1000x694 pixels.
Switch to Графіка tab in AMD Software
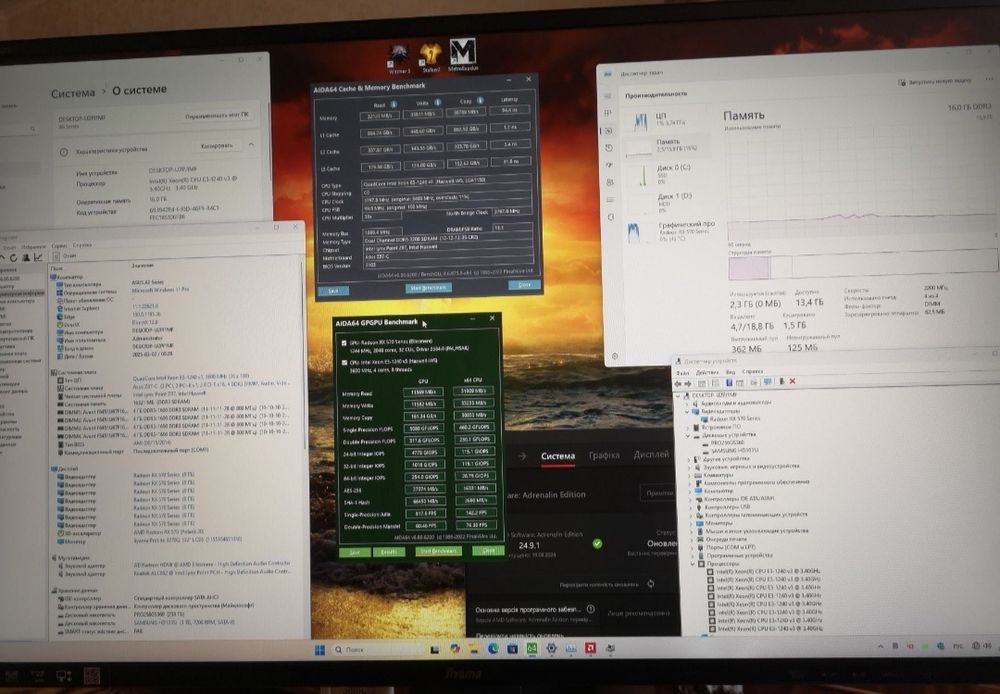(x=604, y=455)
